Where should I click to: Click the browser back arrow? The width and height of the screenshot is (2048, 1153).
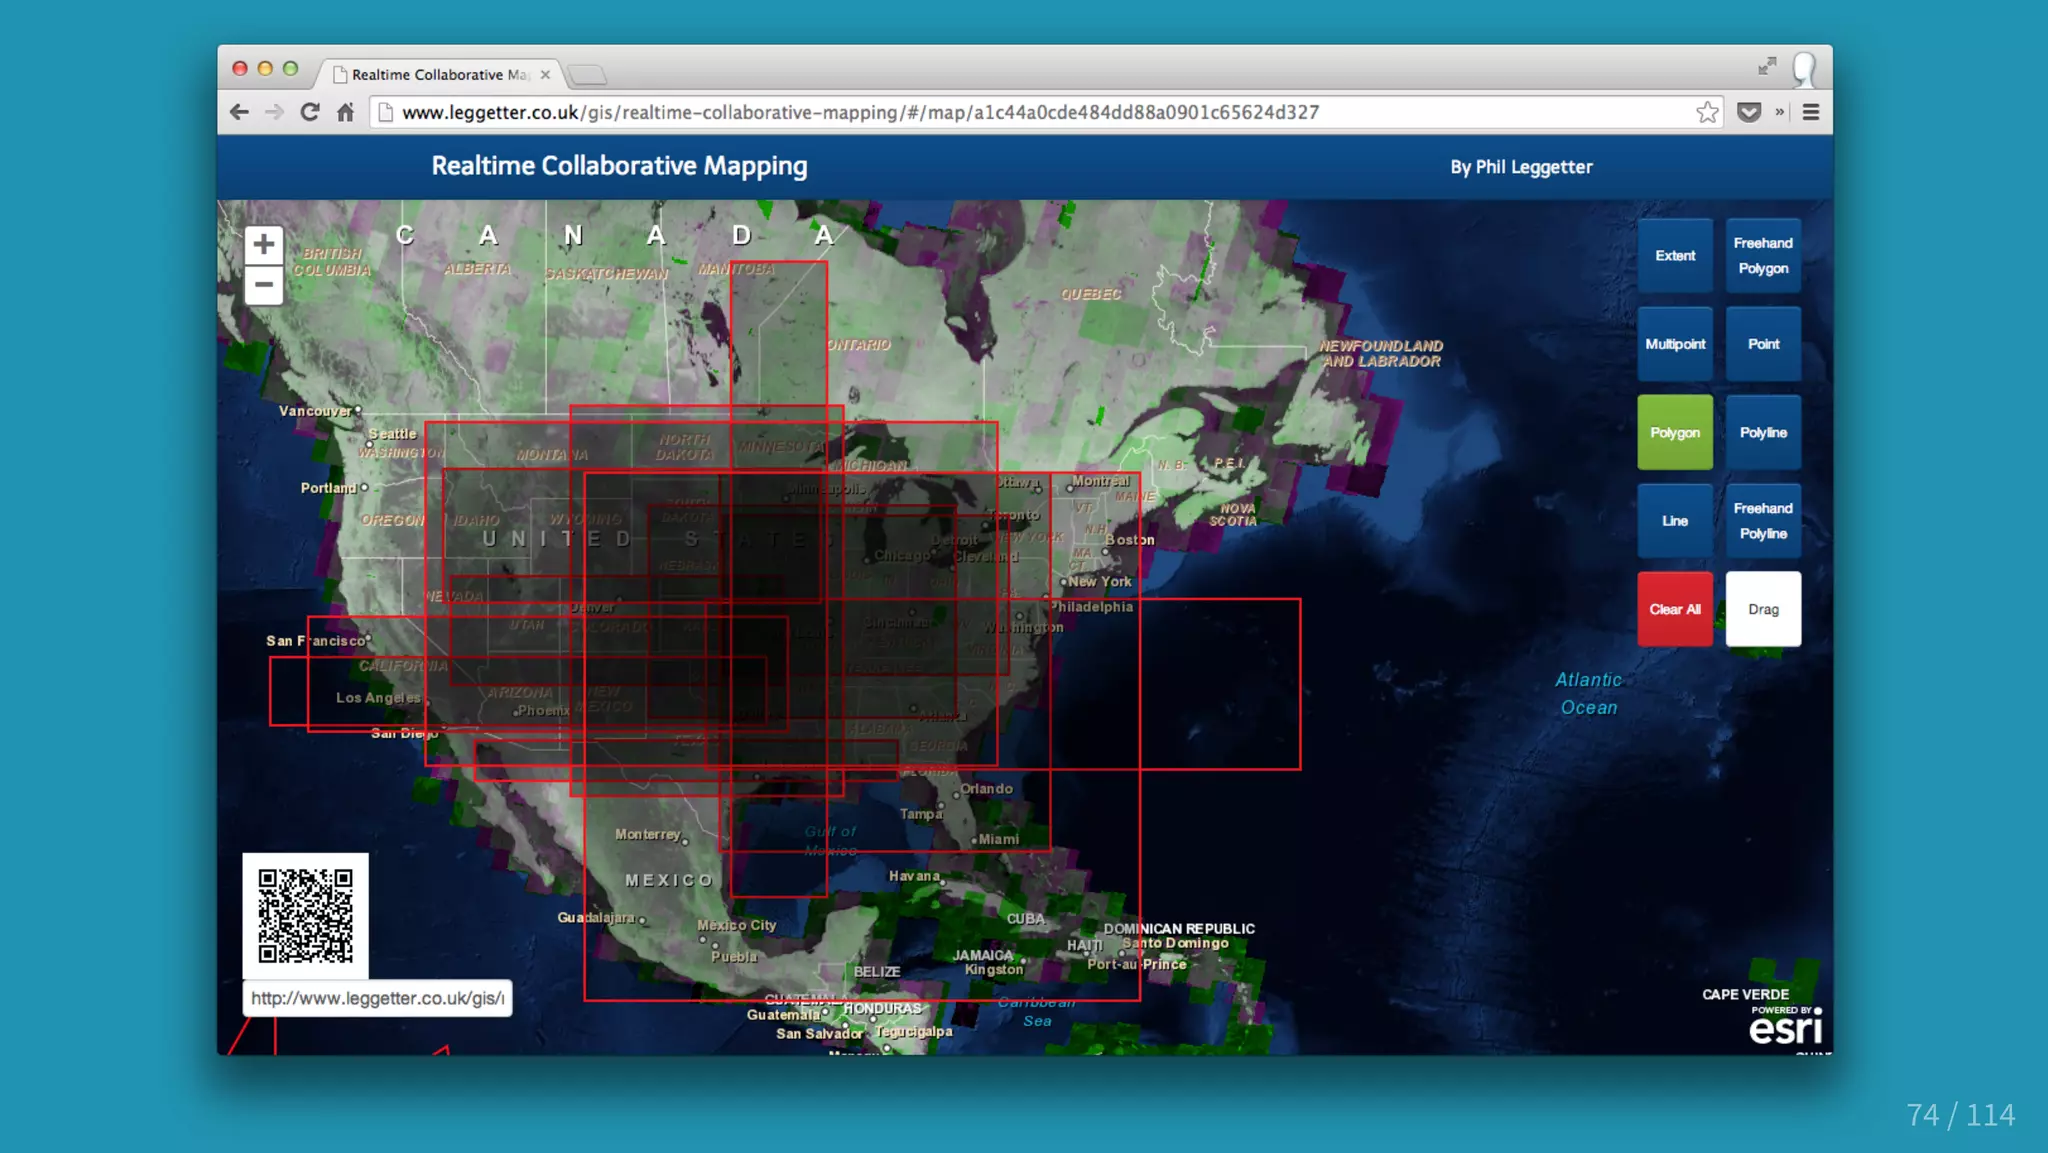[x=239, y=112]
